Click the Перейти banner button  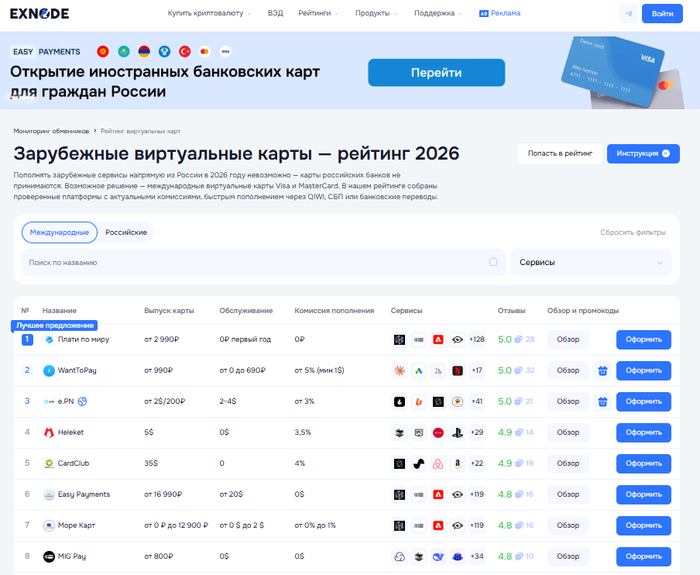pyautogui.click(x=435, y=73)
